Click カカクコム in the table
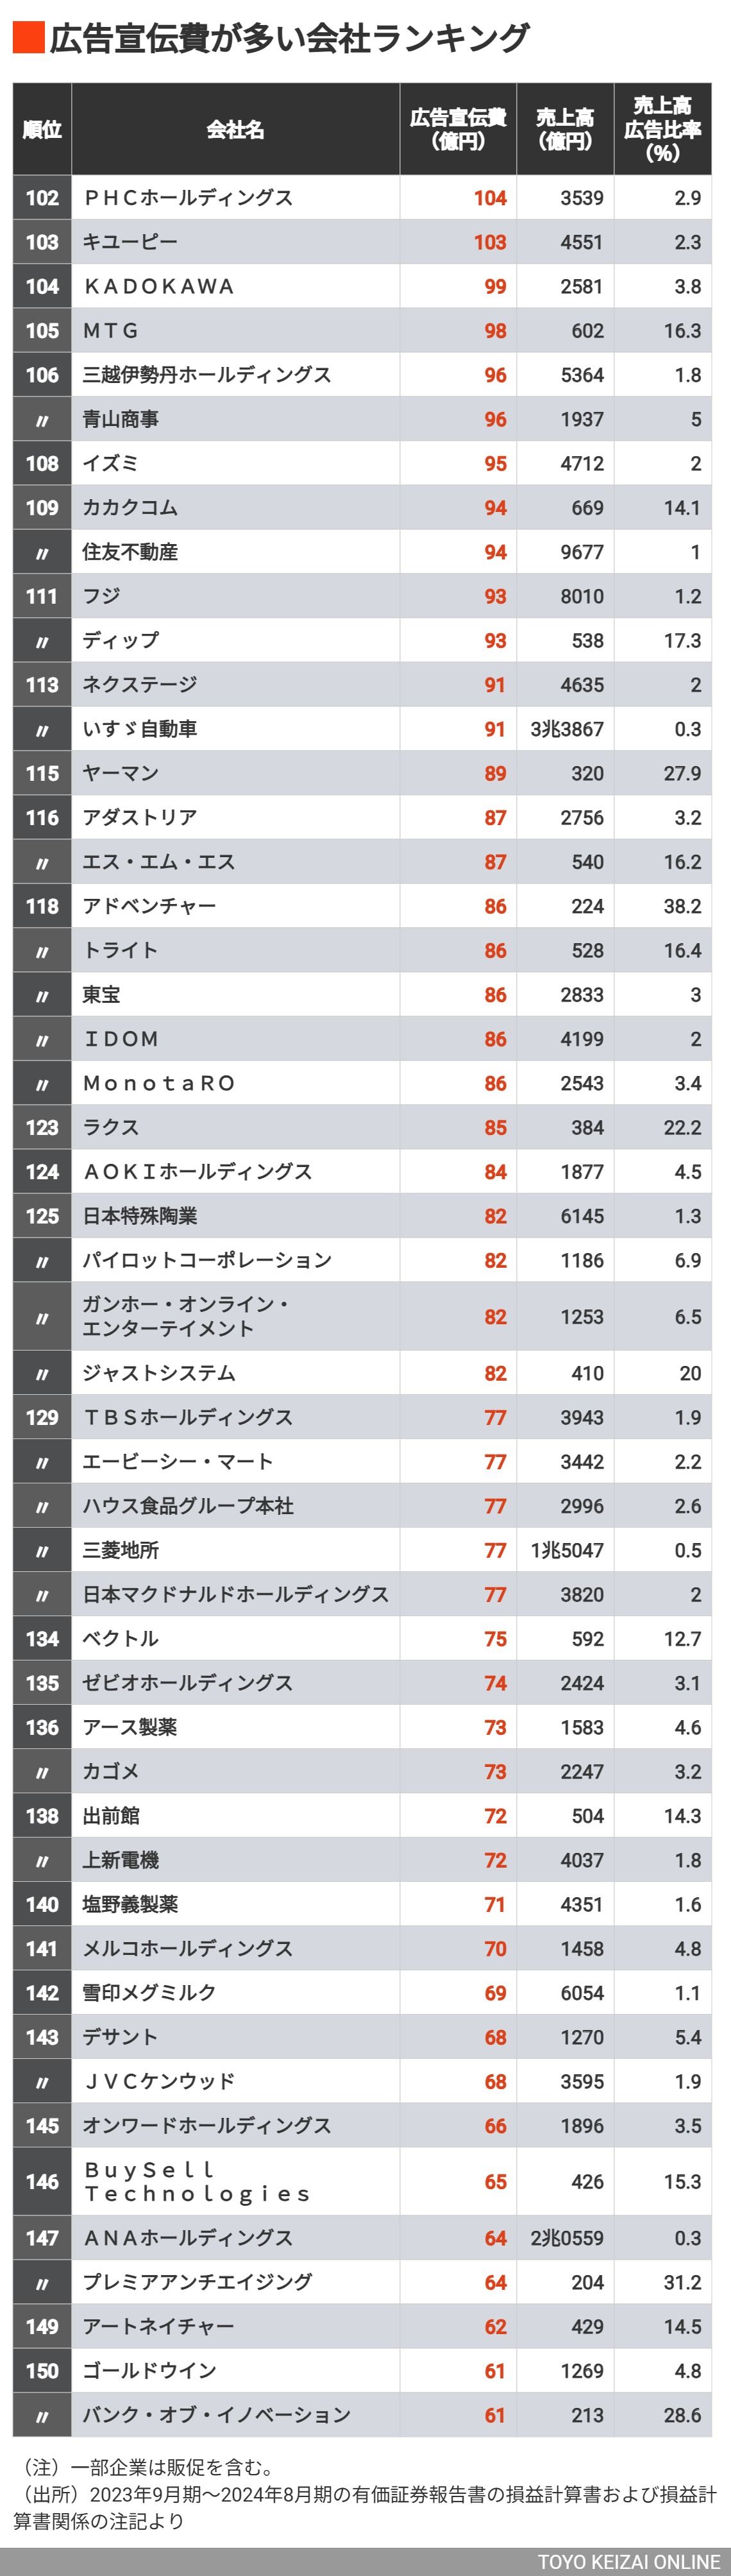This screenshot has height=2576, width=731. coord(130,507)
